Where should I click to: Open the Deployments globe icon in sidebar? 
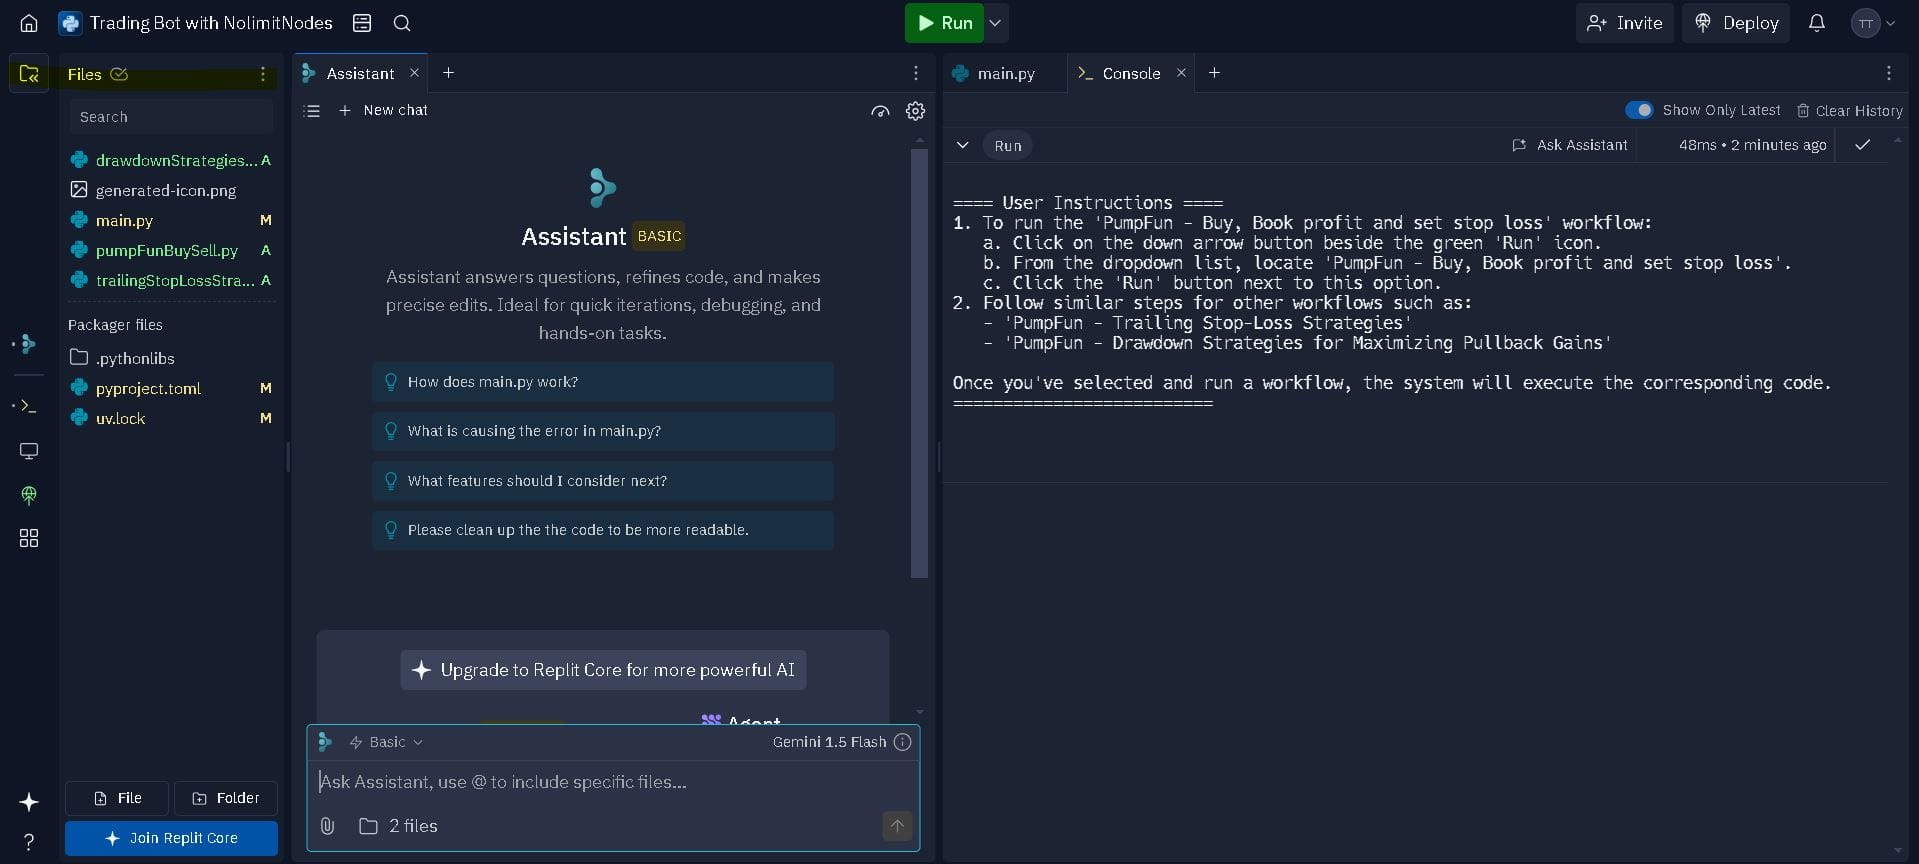click(29, 495)
